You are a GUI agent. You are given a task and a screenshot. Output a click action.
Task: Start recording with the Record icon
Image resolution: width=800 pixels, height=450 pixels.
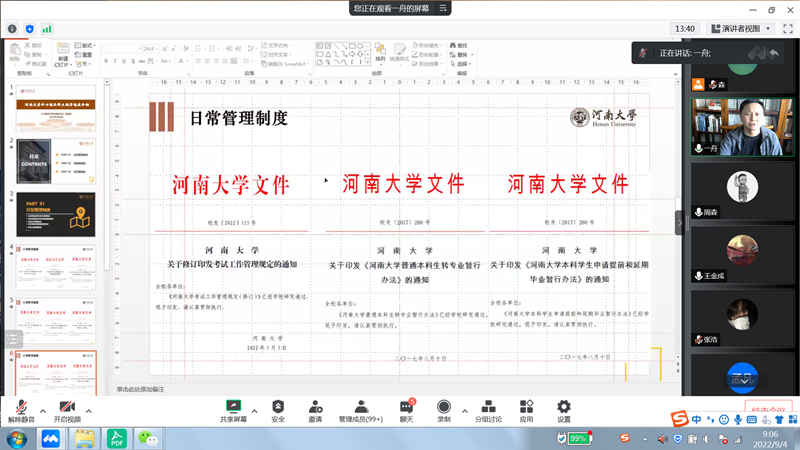tap(443, 408)
